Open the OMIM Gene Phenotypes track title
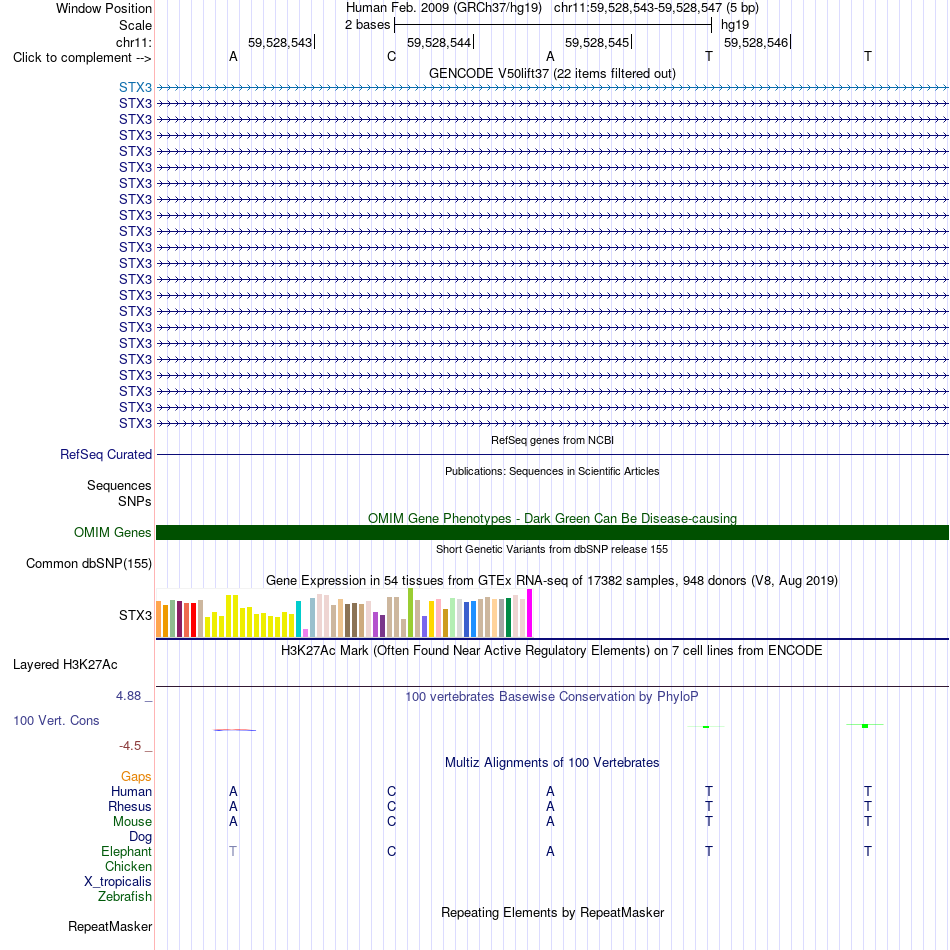950x950 pixels. 552,519
